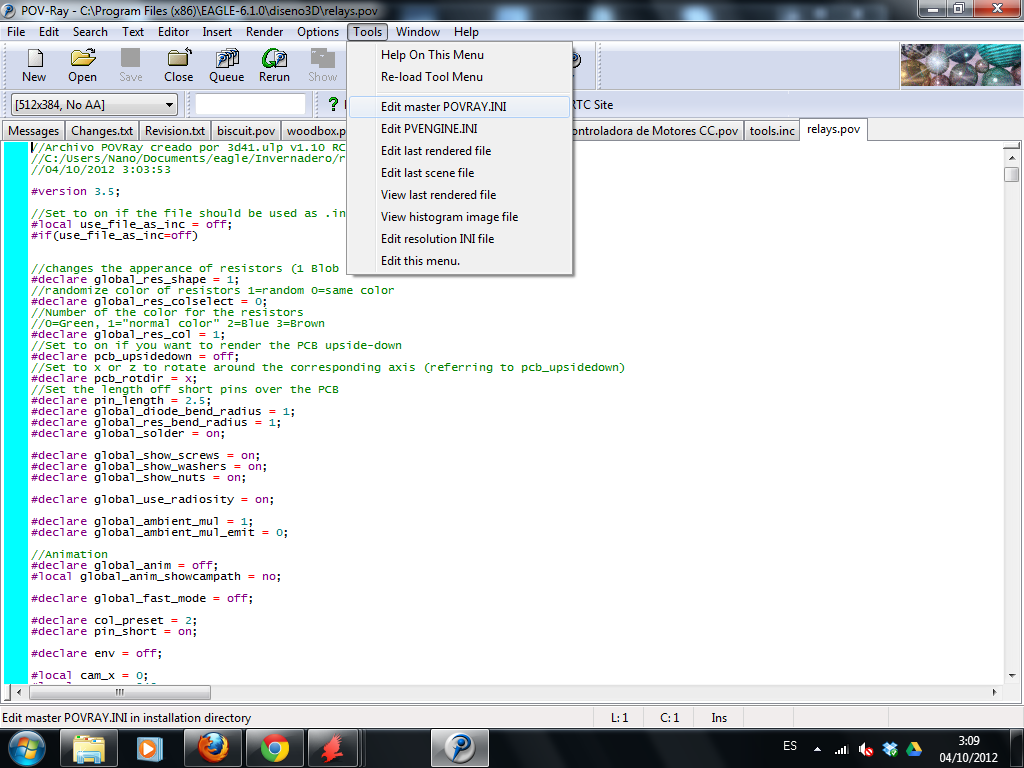The height and width of the screenshot is (768, 1024).
Task: Click the ES language indicator
Action: click(790, 746)
